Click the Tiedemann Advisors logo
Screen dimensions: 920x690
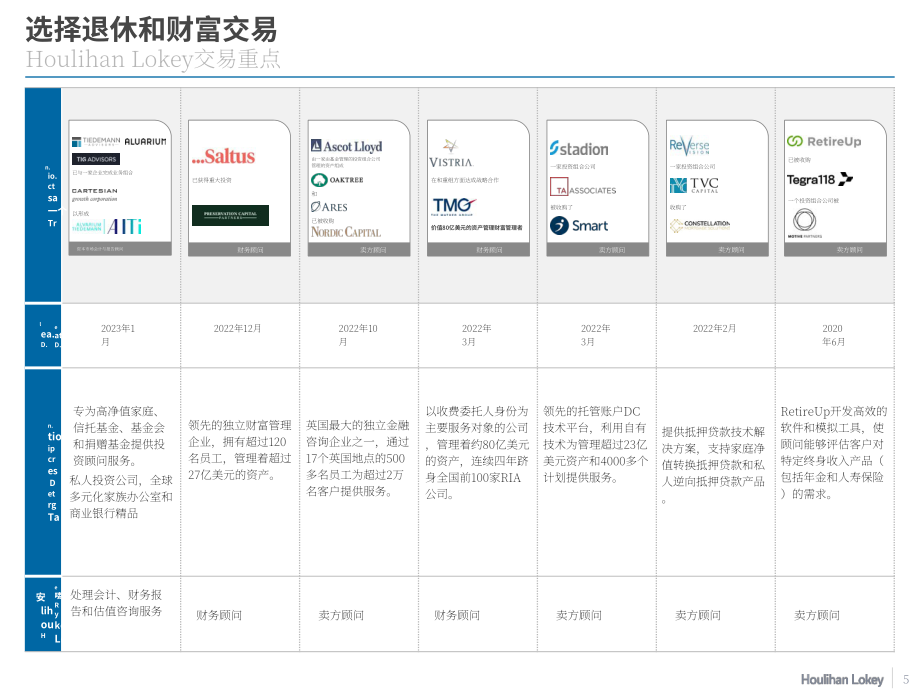(96, 141)
